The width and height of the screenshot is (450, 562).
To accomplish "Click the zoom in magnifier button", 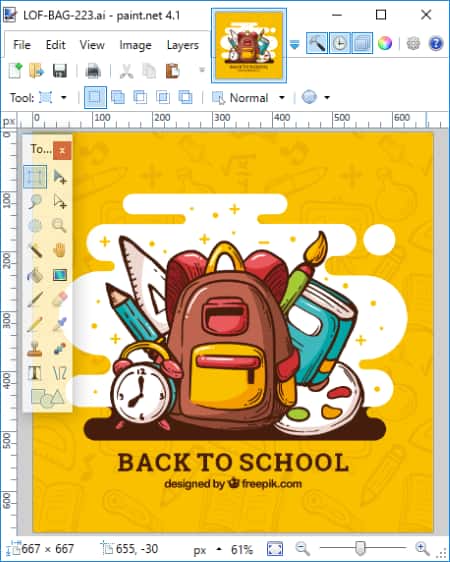I will 422,548.
